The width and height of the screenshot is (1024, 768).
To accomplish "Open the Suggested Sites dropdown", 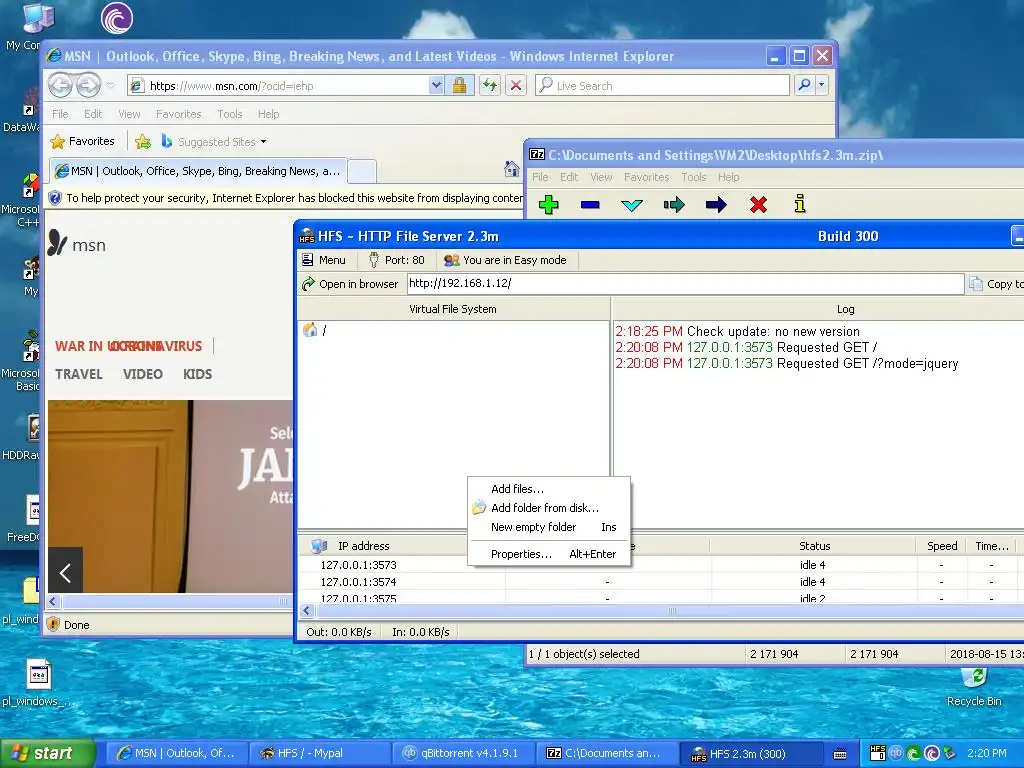I will pos(214,142).
